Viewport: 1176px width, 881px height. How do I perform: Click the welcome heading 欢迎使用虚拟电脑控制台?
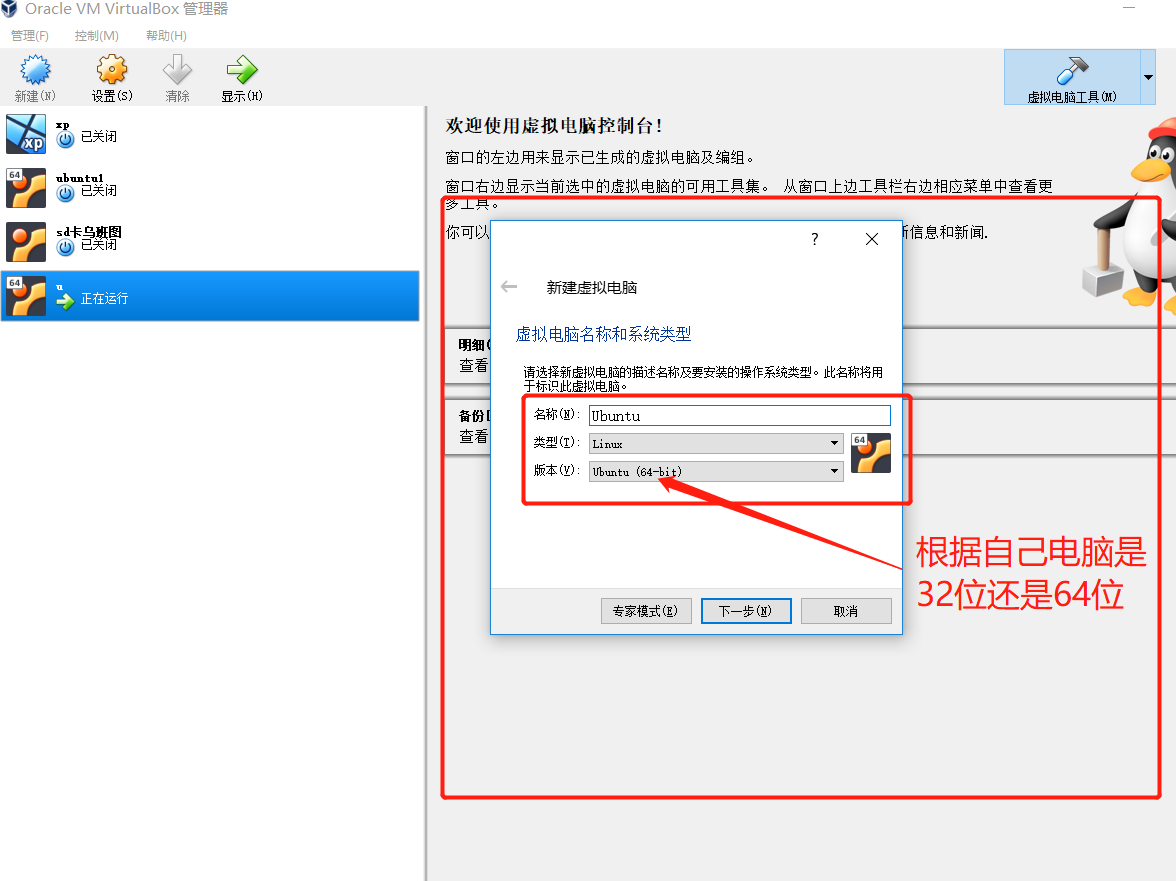tap(554, 125)
